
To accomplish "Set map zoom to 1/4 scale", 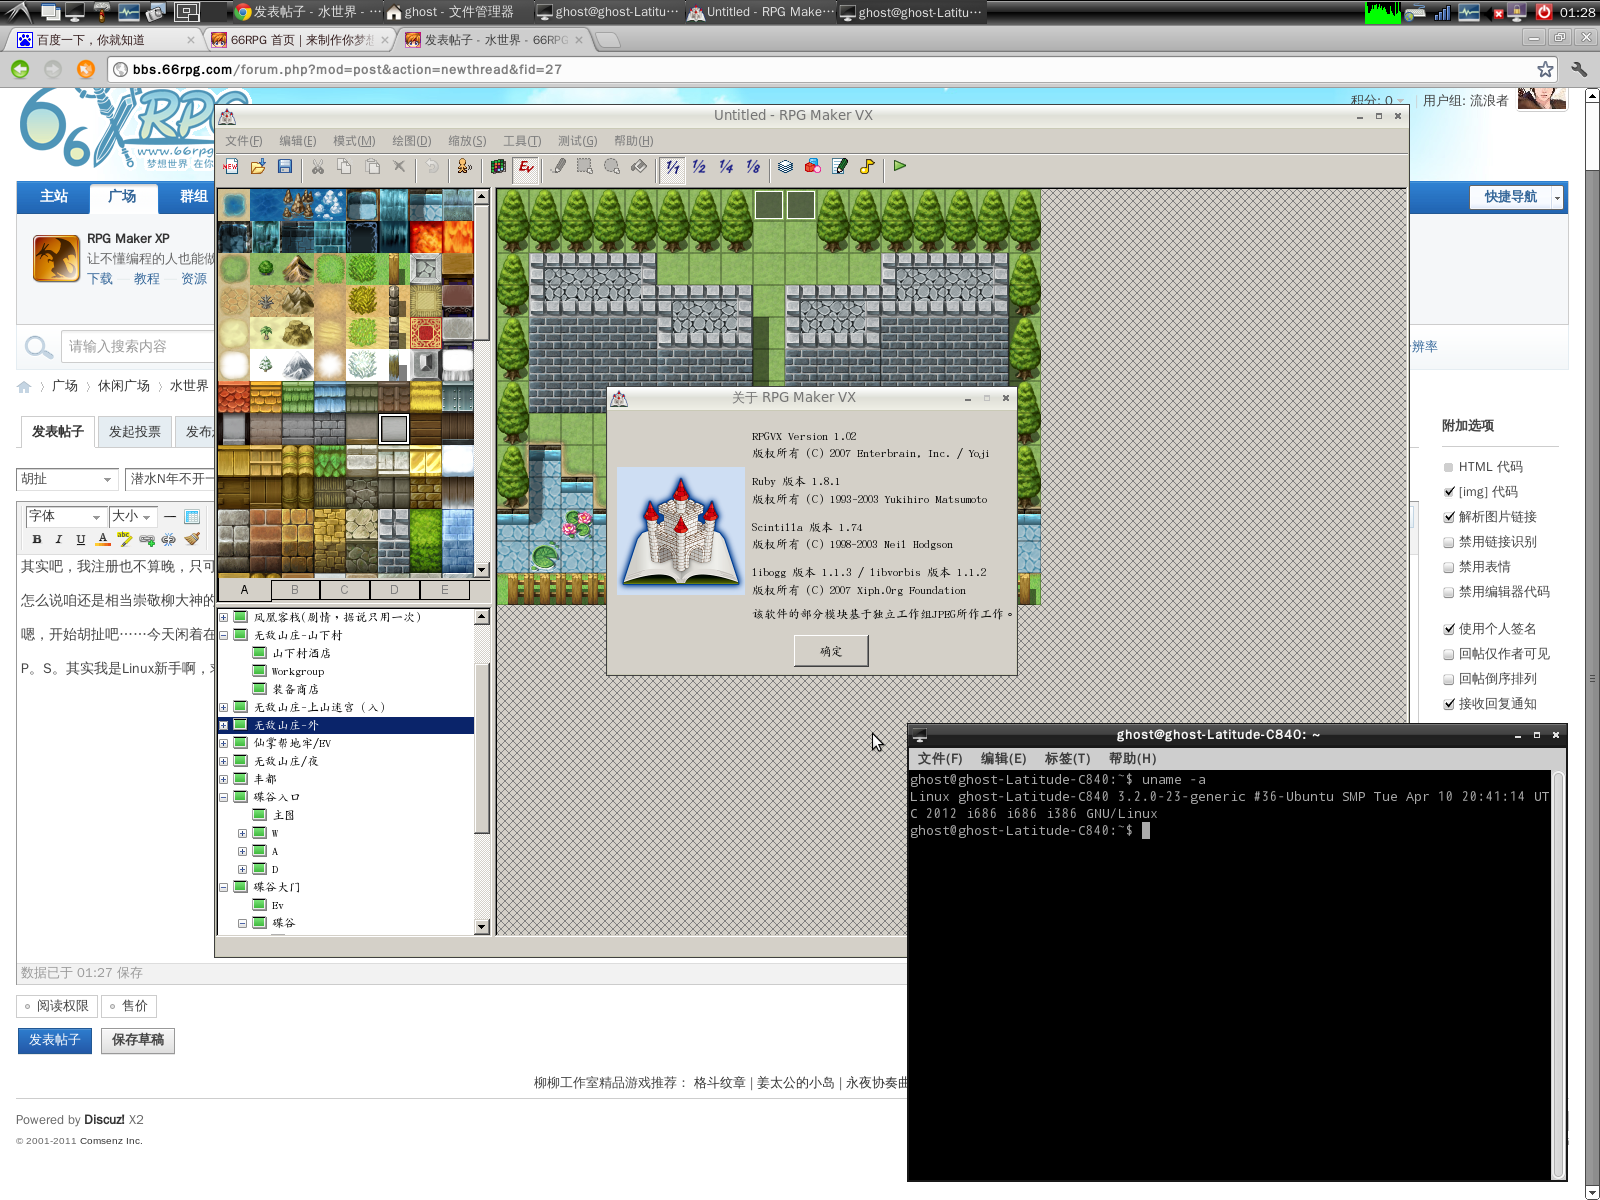I will tap(726, 167).
